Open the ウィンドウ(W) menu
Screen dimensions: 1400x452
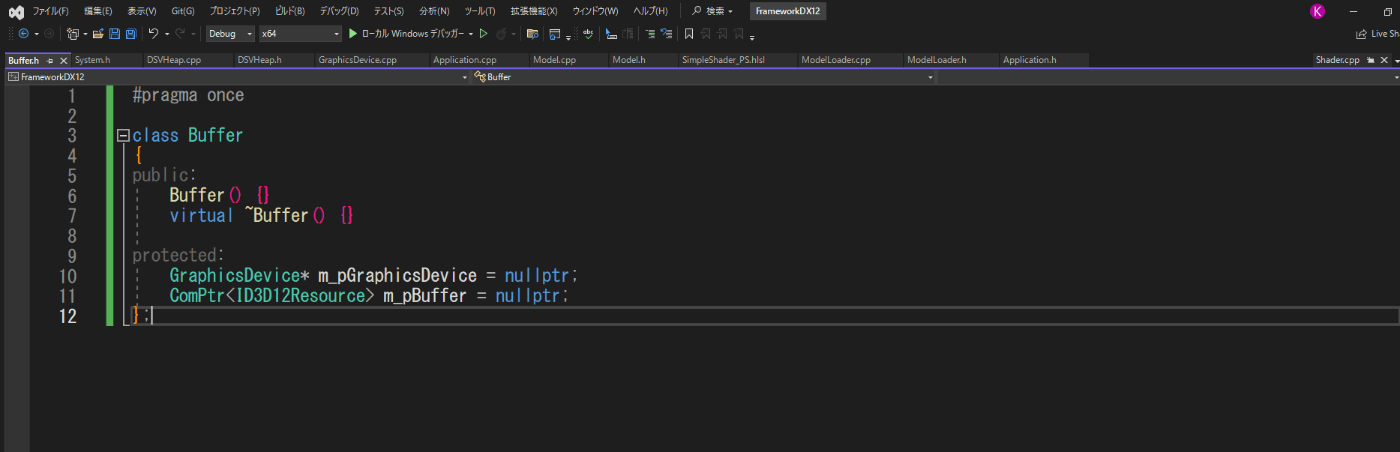click(x=595, y=11)
